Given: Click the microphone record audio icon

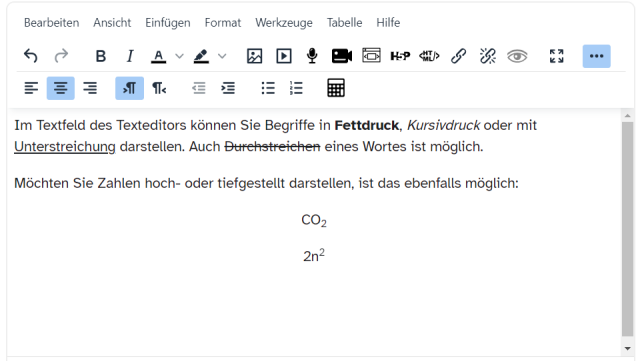Looking at the screenshot, I should click(312, 56).
